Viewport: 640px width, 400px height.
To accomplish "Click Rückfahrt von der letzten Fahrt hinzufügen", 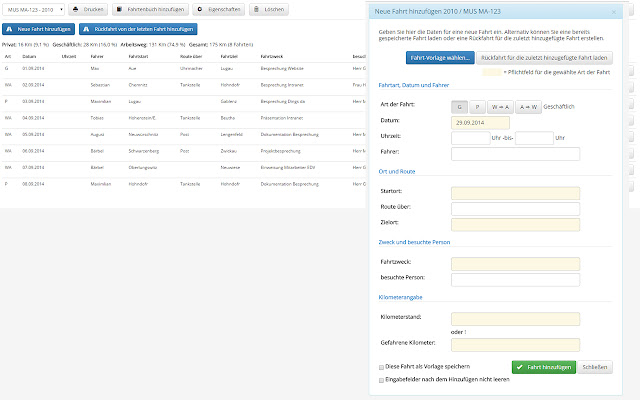I will (138, 29).
